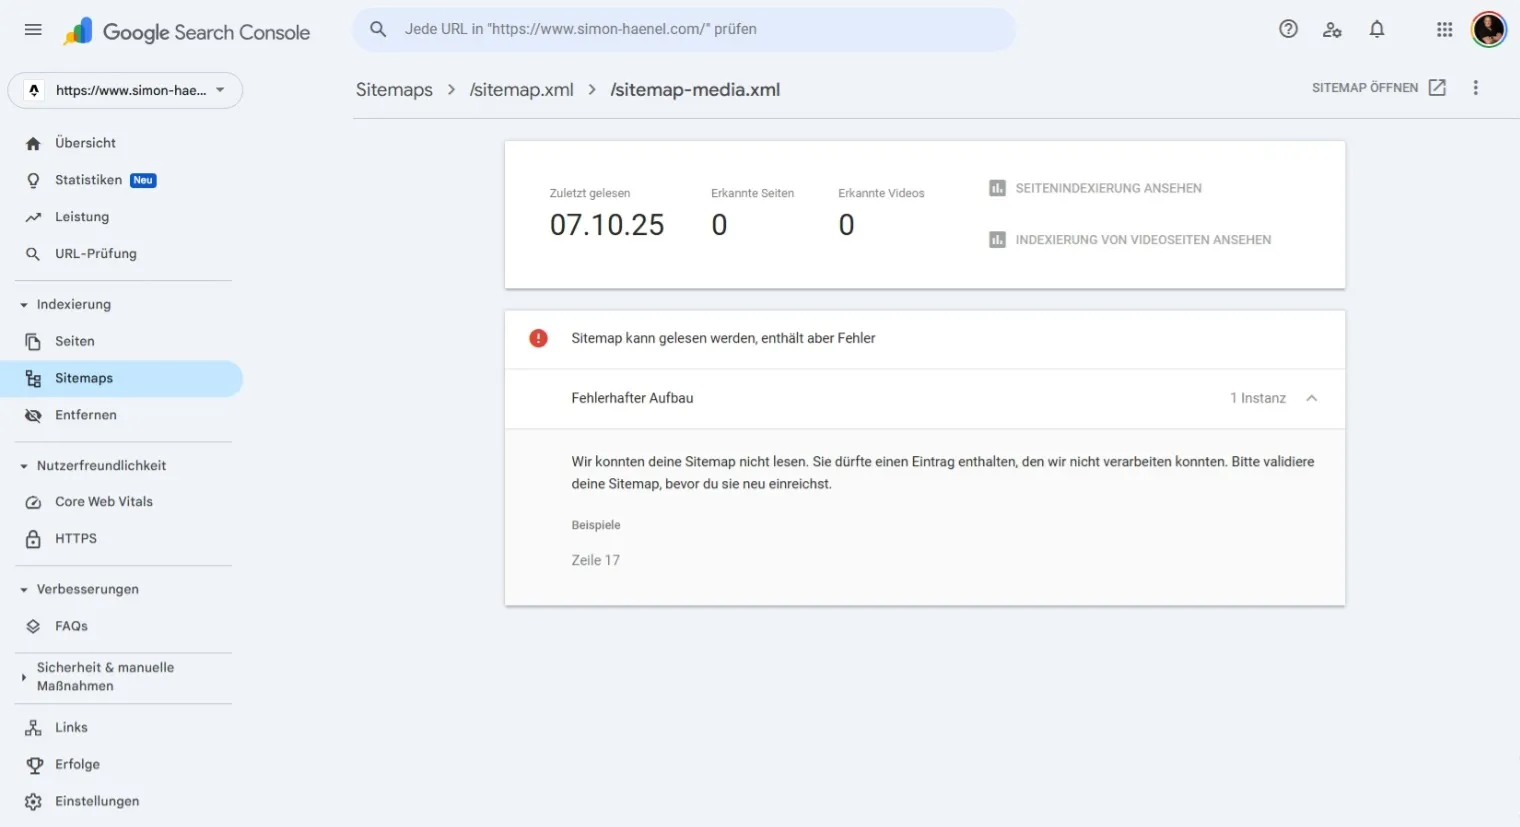The image size is (1520, 827).
Task: Collapse the Indexierung section
Action: click(x=24, y=305)
